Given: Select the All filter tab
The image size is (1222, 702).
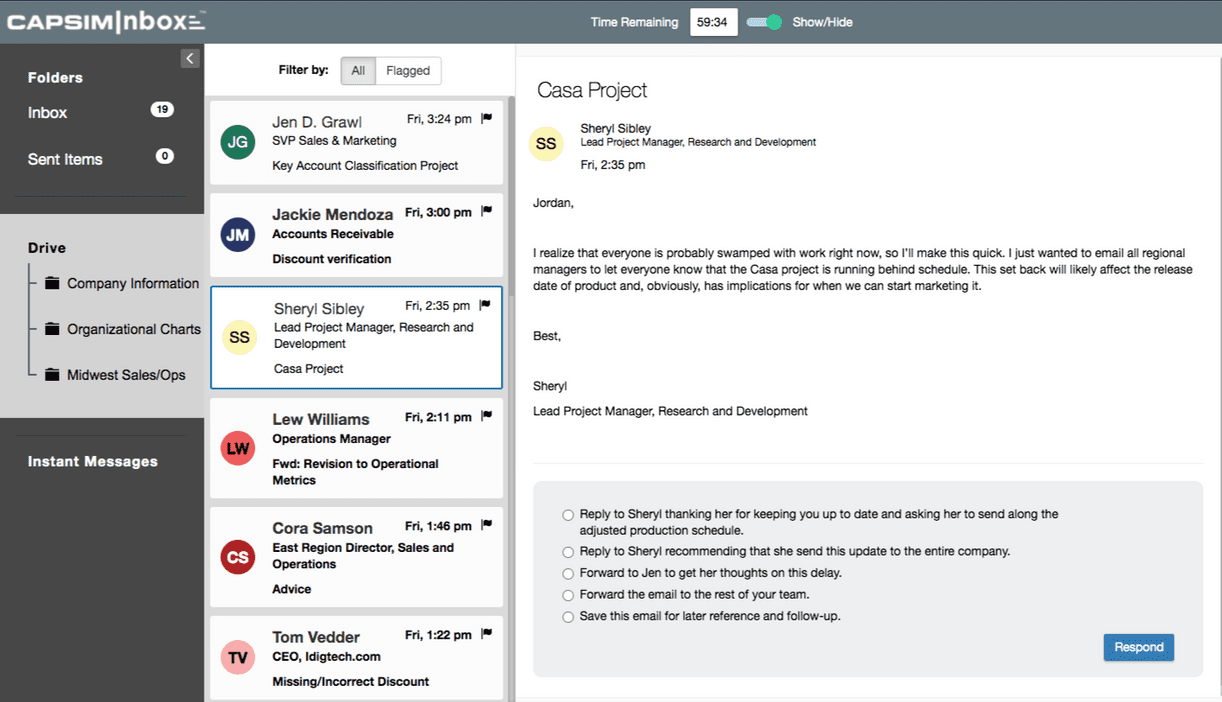Looking at the screenshot, I should point(357,70).
